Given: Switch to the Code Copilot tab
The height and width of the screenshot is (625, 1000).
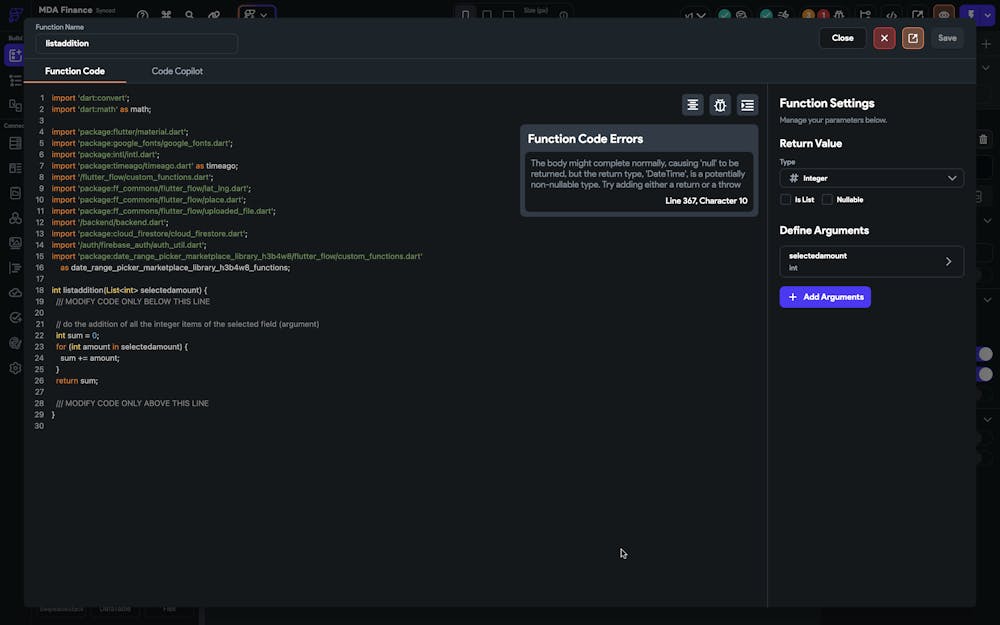Looking at the screenshot, I should [x=177, y=71].
